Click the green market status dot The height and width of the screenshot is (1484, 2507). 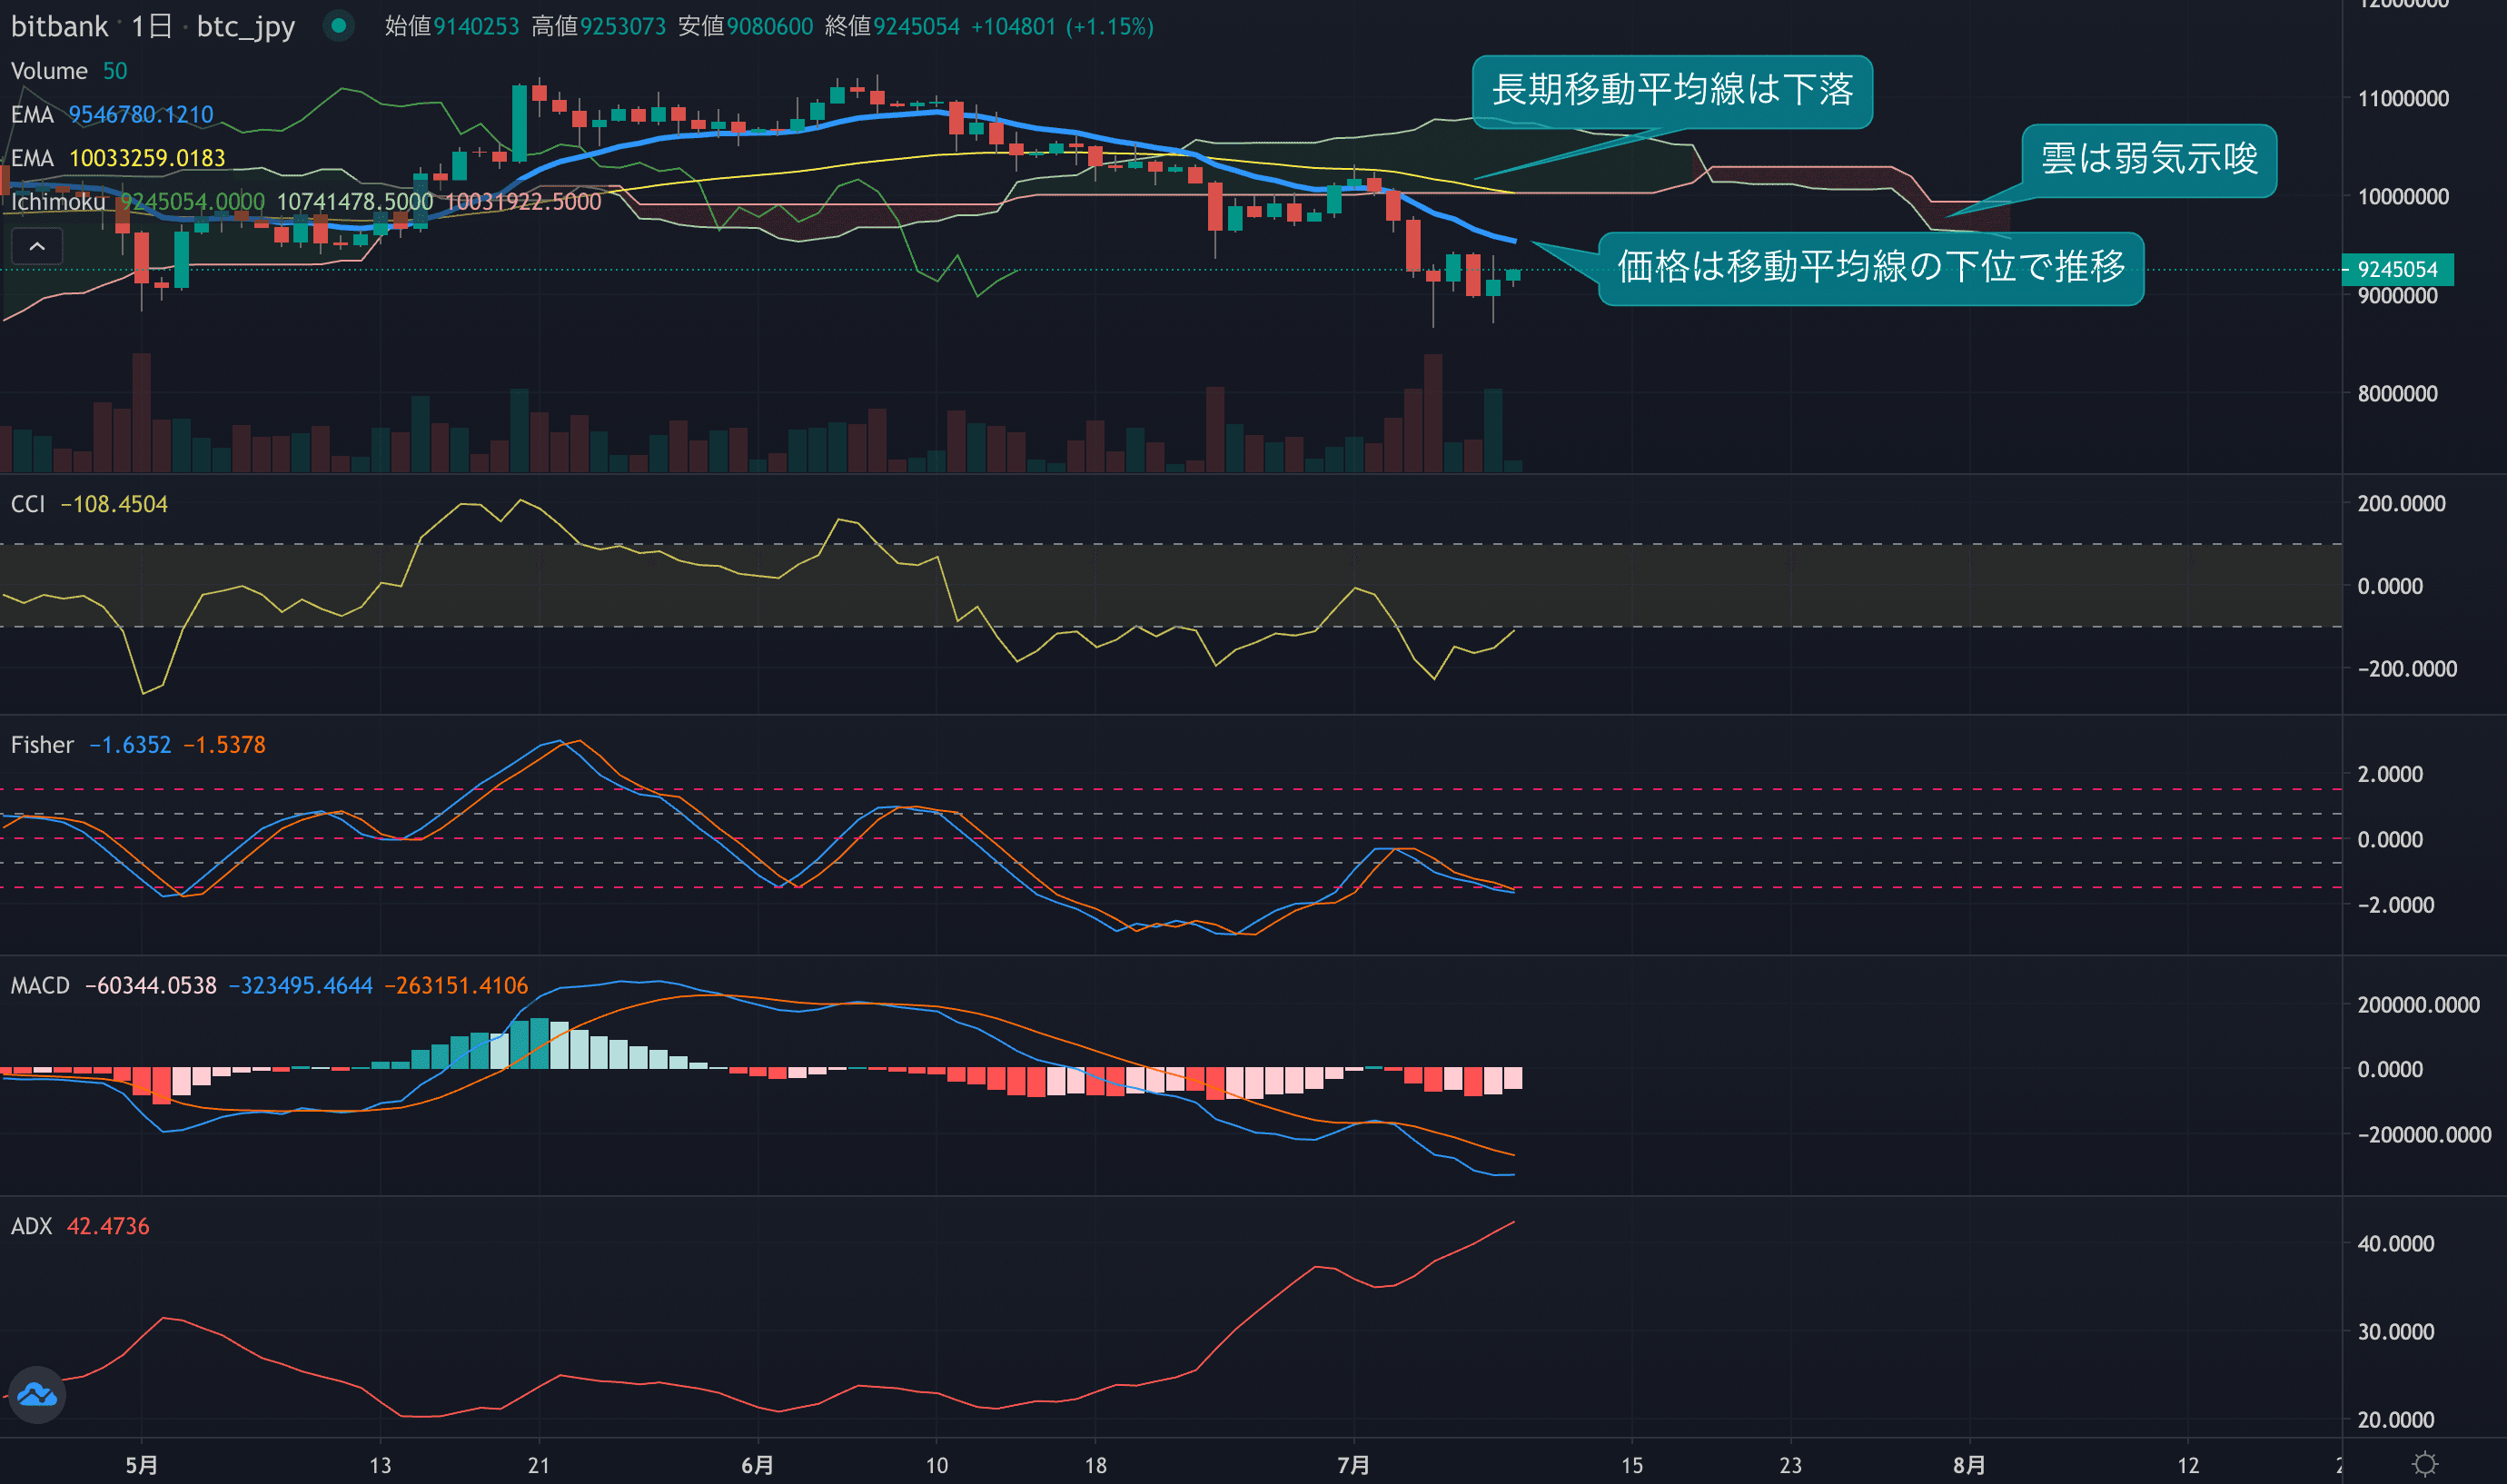339,26
